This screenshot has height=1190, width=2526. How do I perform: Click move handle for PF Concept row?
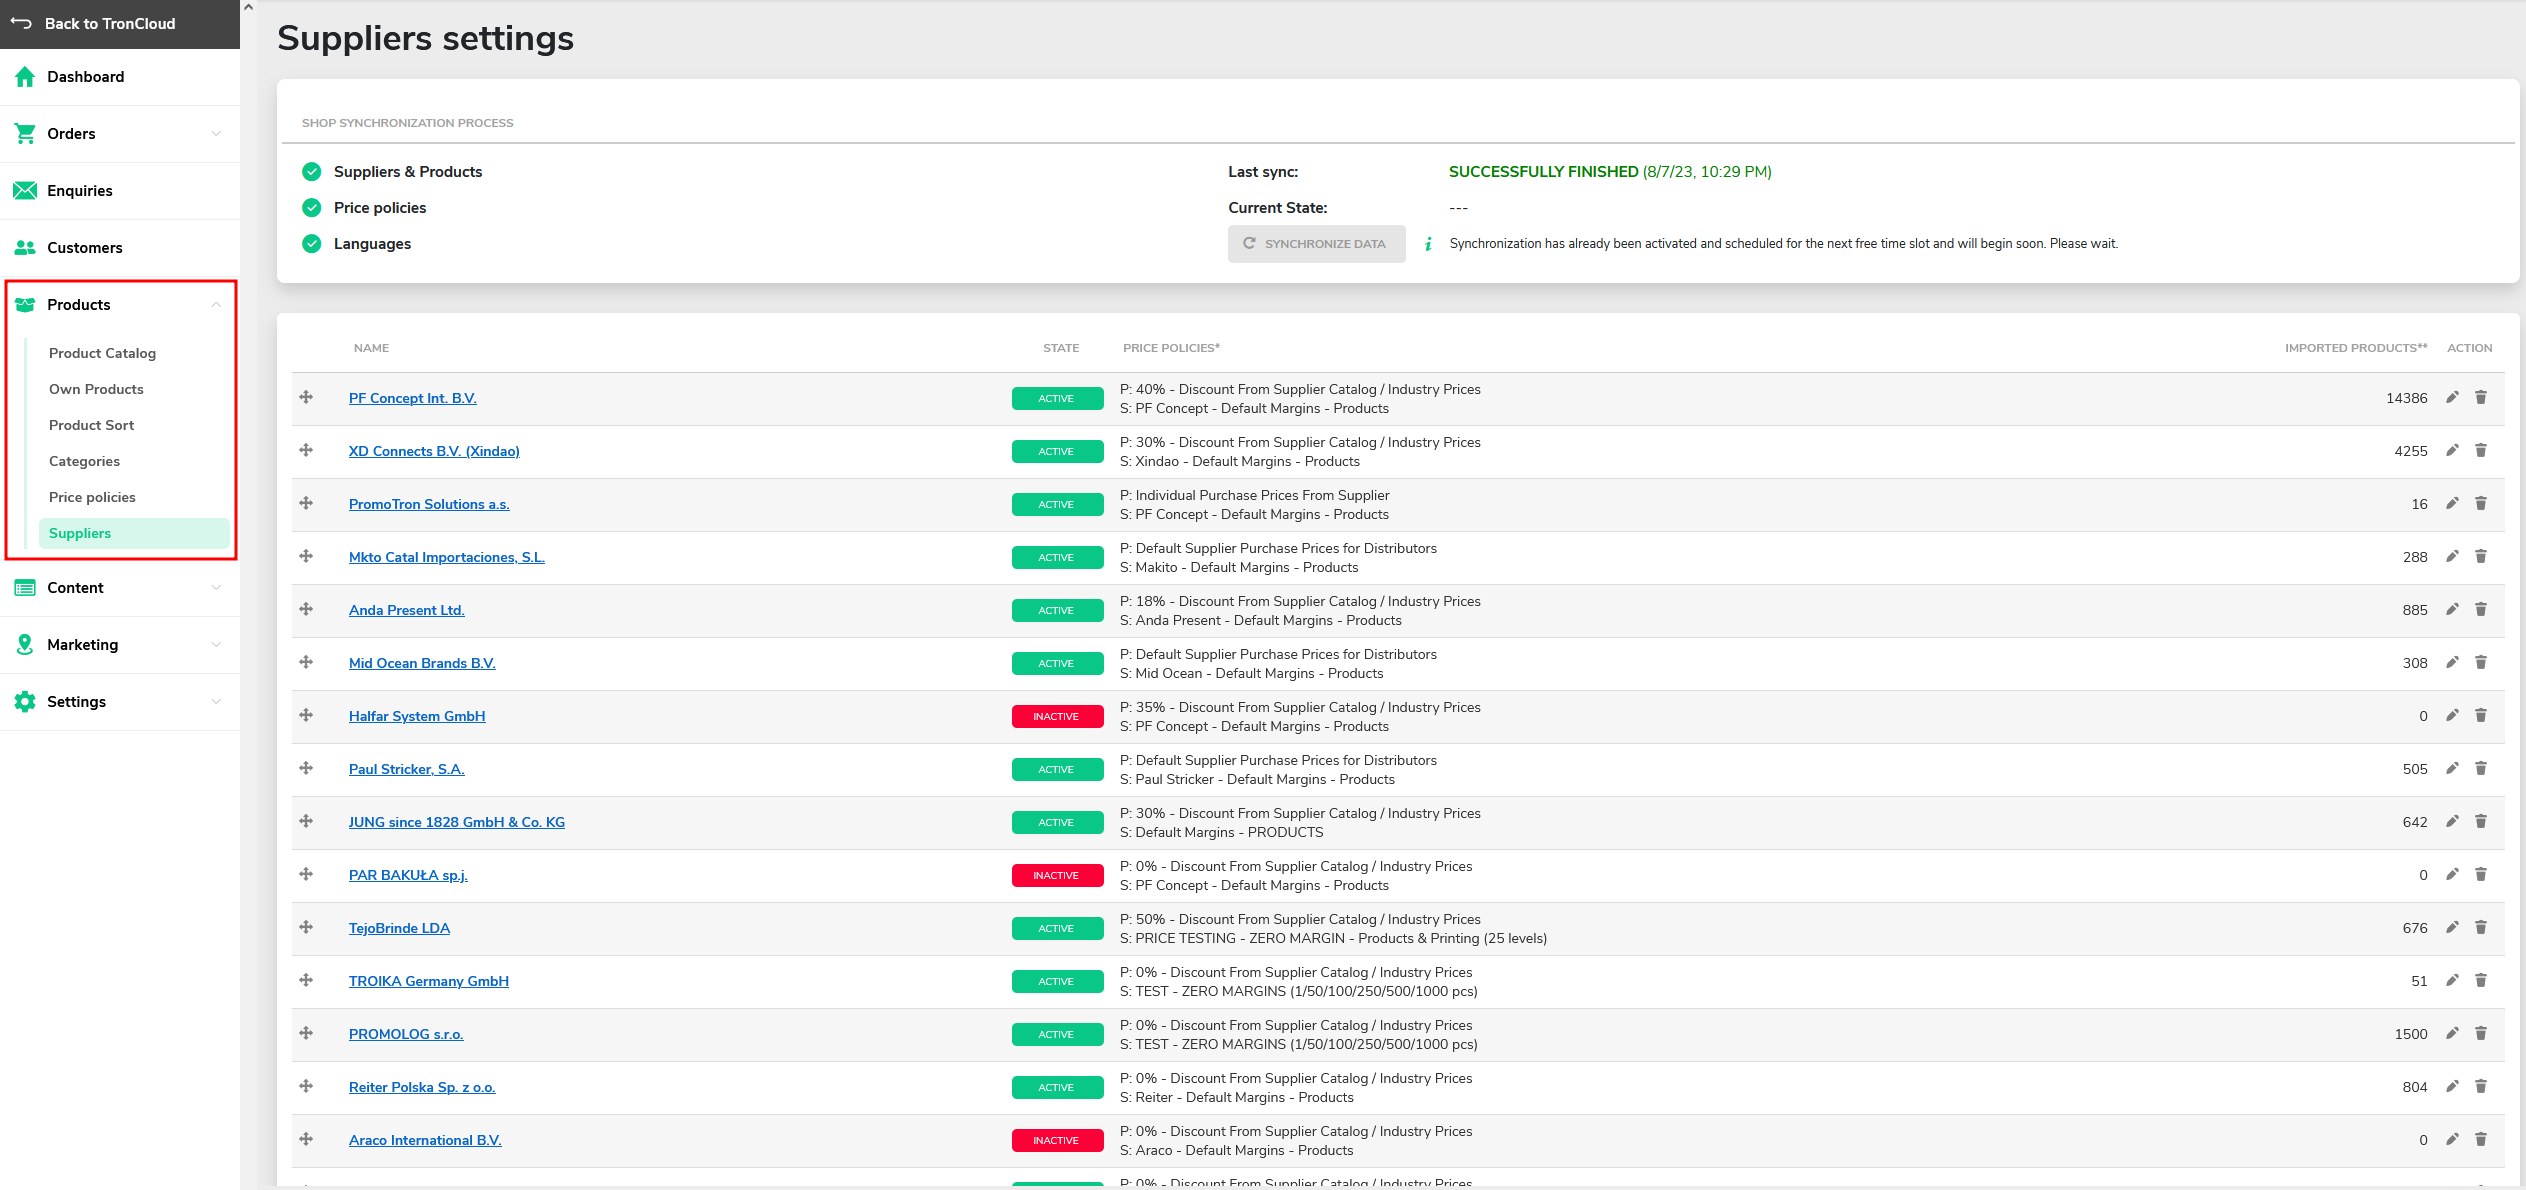coord(306,398)
